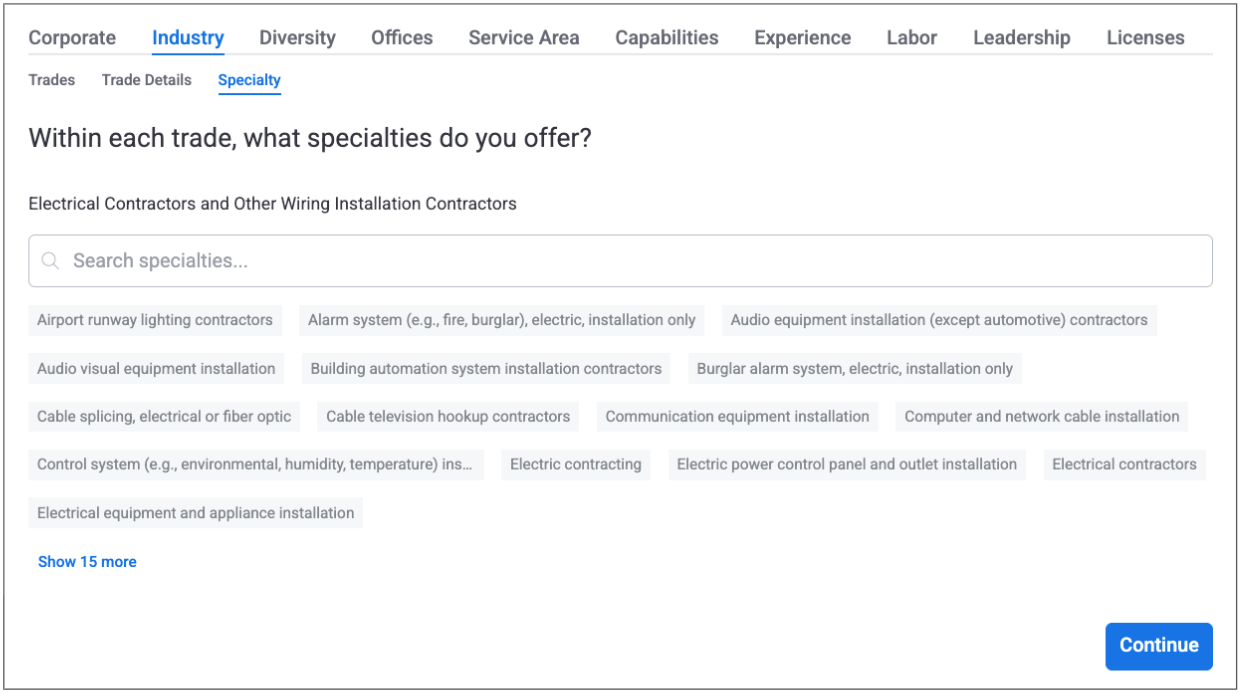The image size is (1240, 693).
Task: Toggle Audio visual equipment installation chip
Action: [156, 368]
